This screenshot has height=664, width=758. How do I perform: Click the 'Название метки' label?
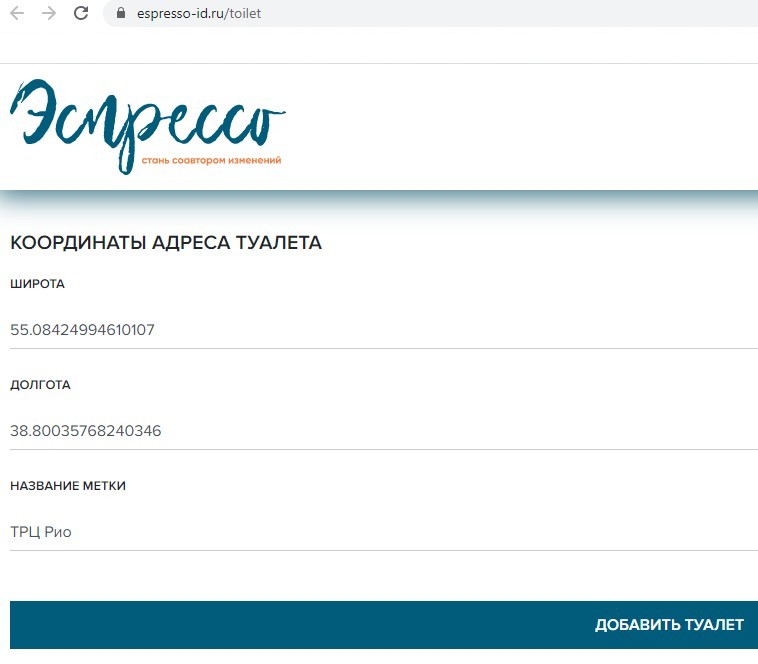68,486
